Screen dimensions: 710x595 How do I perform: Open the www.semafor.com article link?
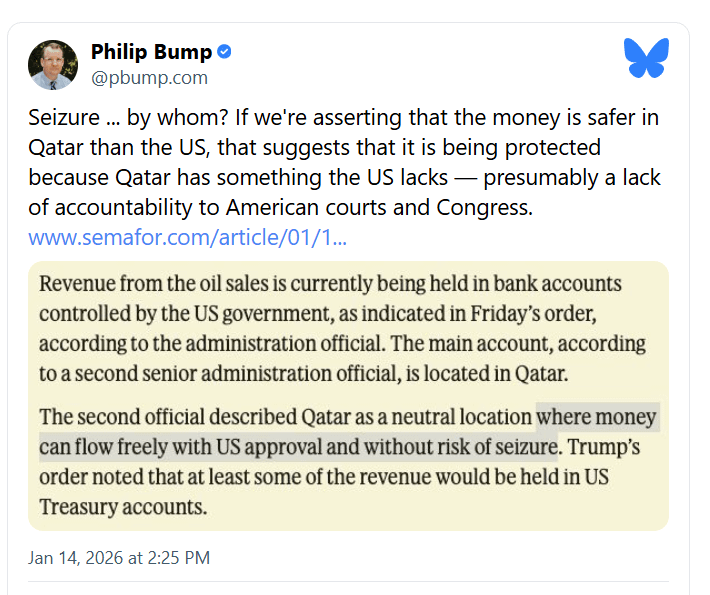[188, 238]
